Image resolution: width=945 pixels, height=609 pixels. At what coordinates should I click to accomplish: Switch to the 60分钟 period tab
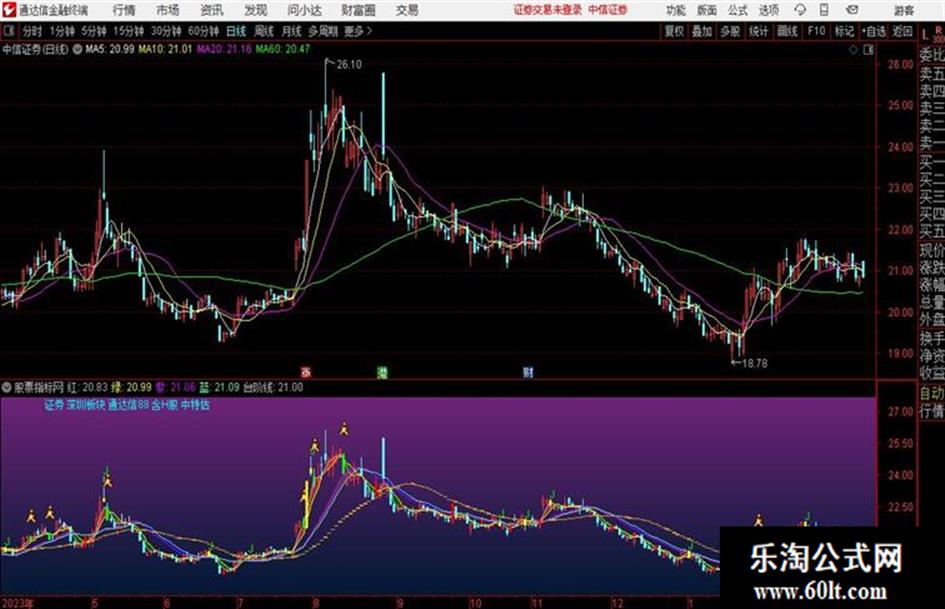pyautogui.click(x=203, y=31)
